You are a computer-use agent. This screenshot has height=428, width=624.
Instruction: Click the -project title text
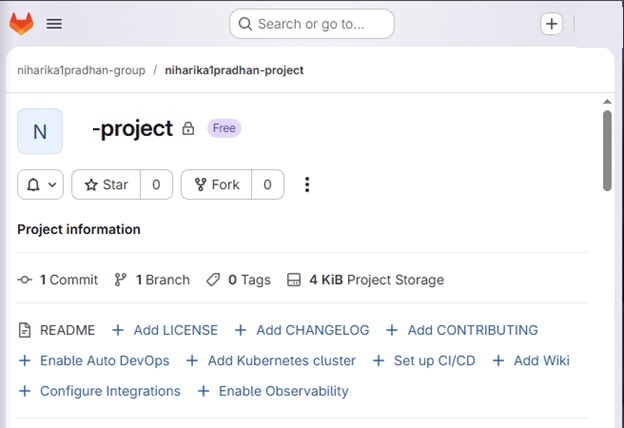coord(133,129)
